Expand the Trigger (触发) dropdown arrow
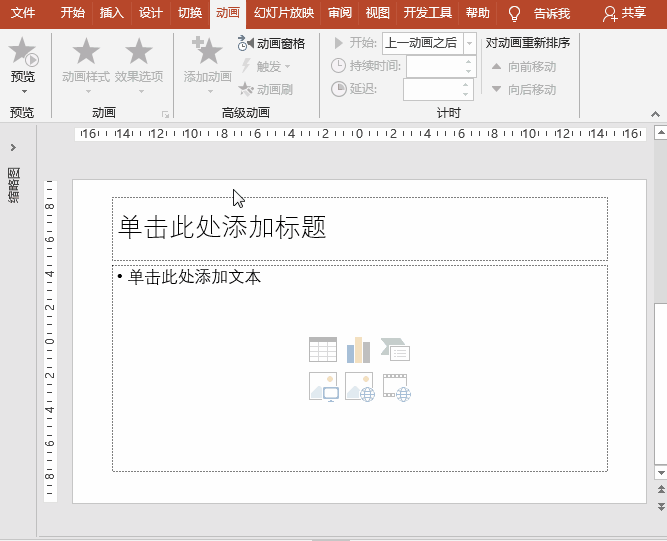 point(288,67)
